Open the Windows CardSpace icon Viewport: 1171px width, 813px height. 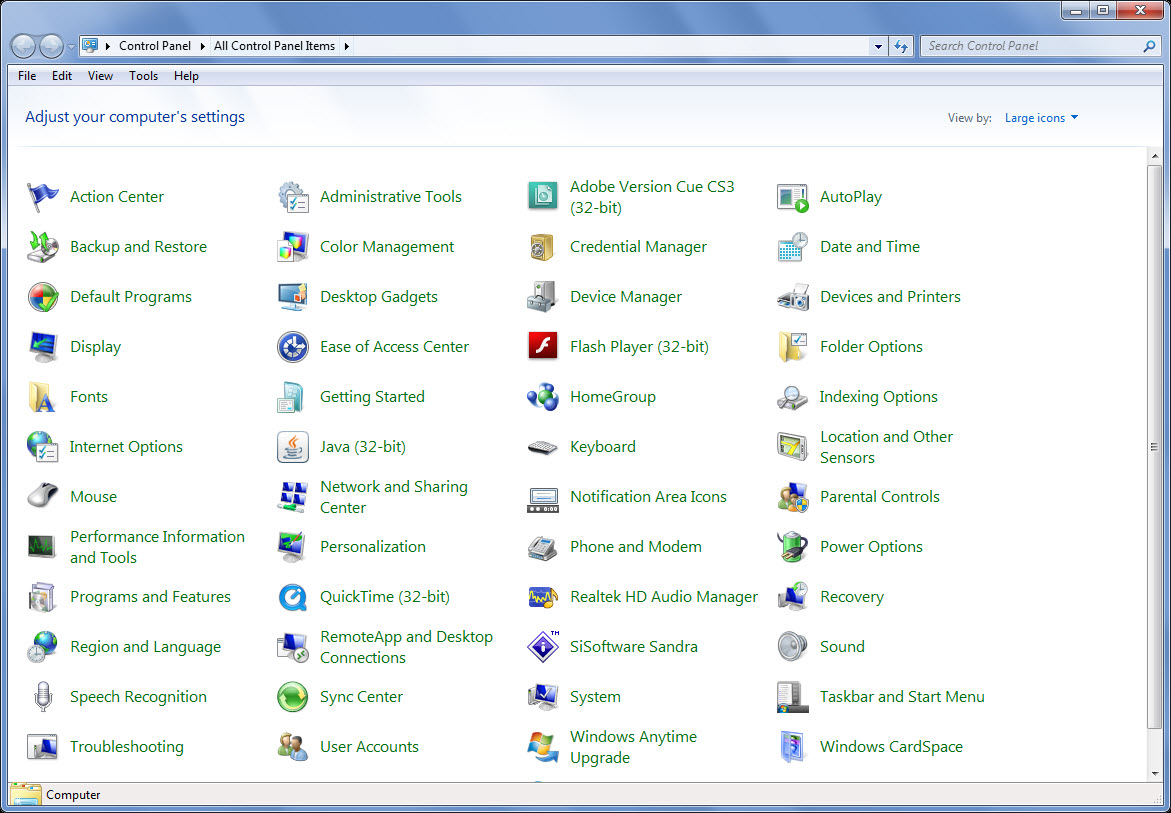(x=792, y=747)
